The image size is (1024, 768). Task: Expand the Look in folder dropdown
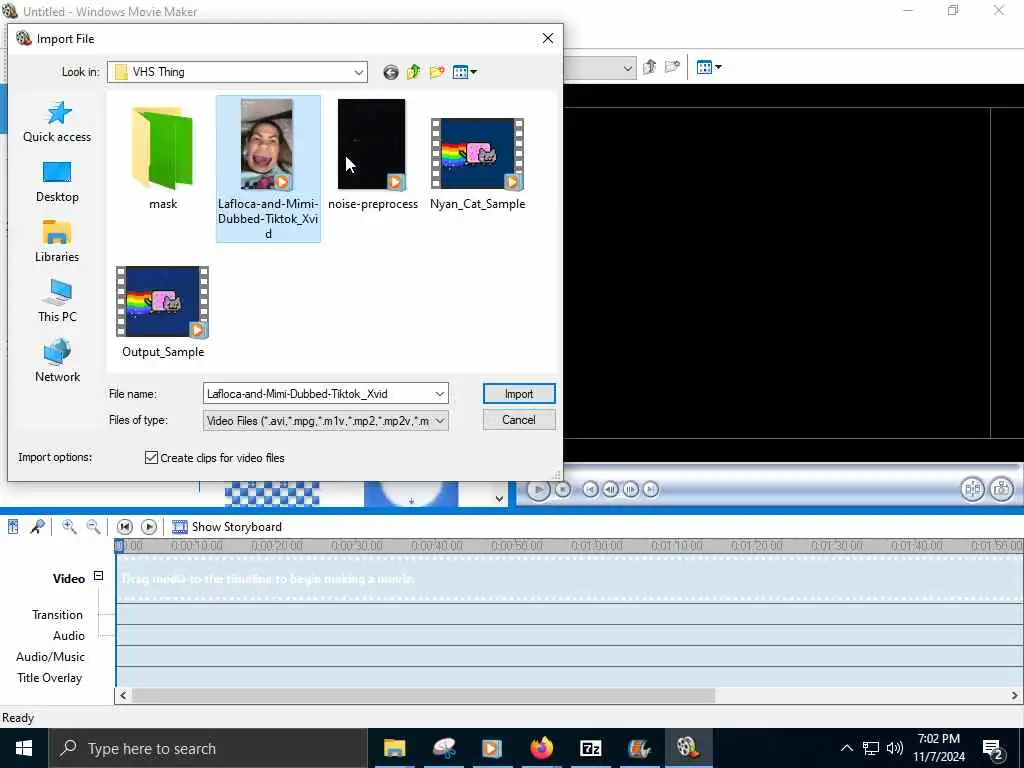click(359, 72)
